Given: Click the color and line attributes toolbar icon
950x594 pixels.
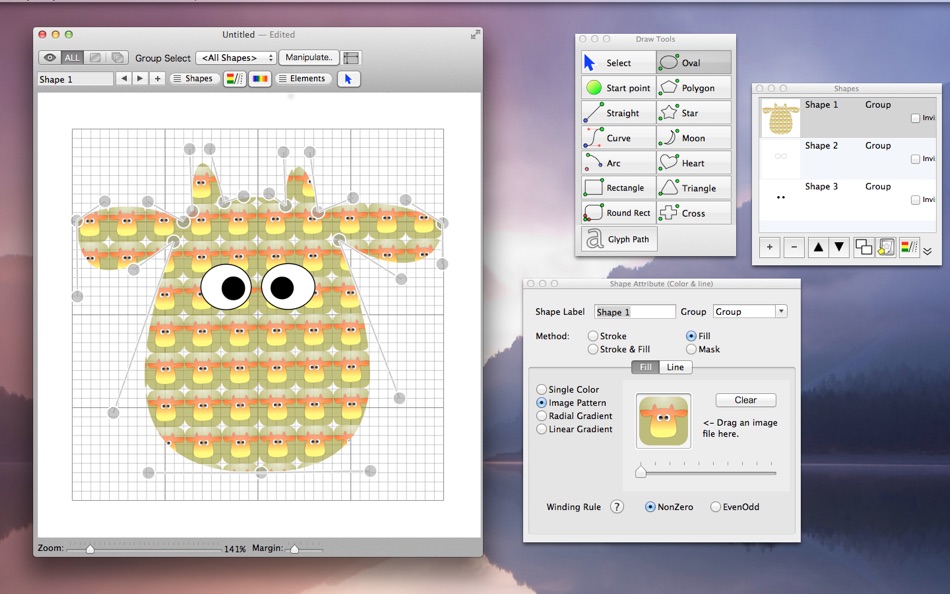Looking at the screenshot, I should point(234,79).
